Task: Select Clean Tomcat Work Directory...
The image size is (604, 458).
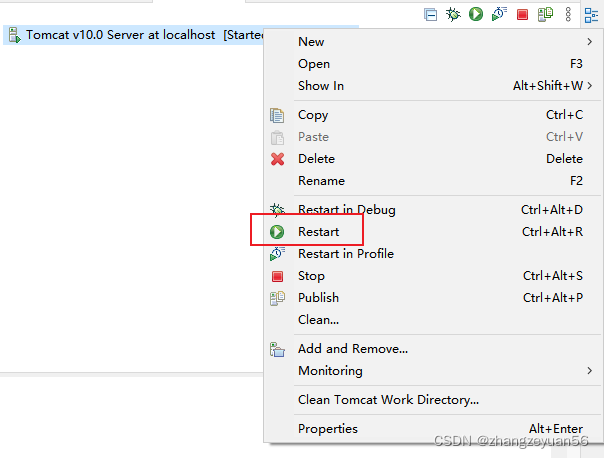Action: 432,399
